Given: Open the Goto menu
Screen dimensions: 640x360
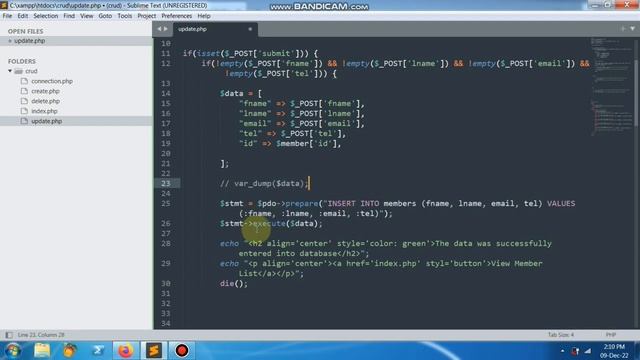Looking at the screenshot, I should 105,16.
